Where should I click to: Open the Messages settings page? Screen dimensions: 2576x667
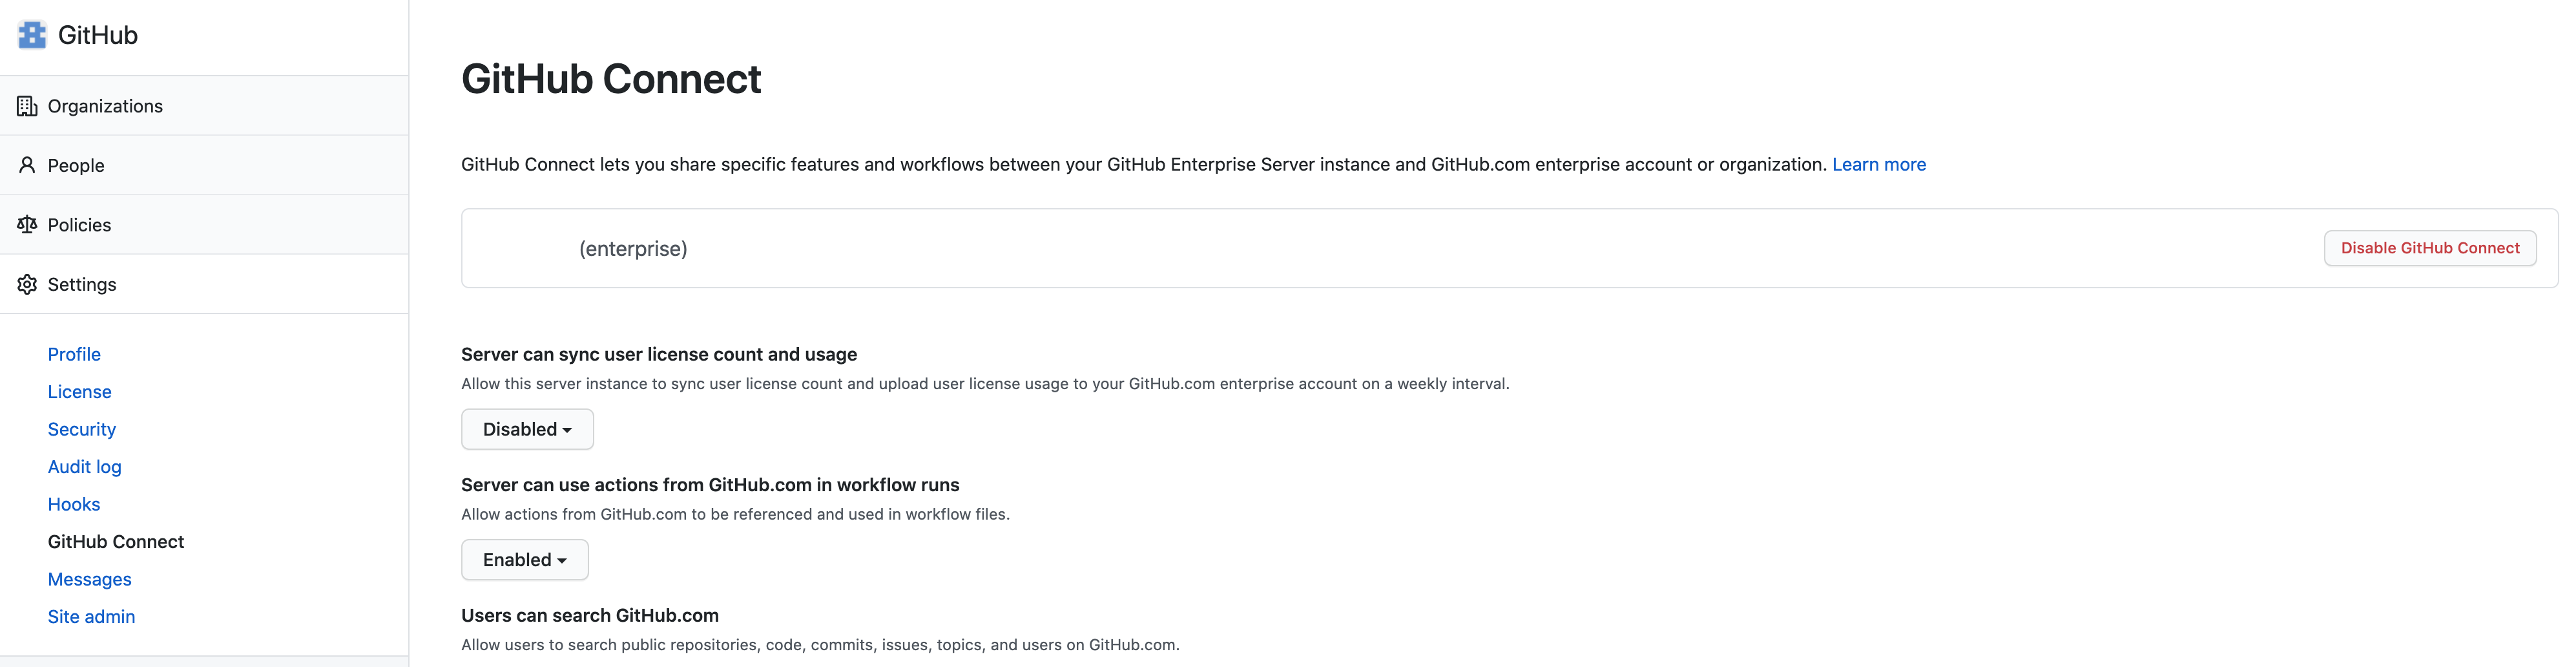[89, 579]
